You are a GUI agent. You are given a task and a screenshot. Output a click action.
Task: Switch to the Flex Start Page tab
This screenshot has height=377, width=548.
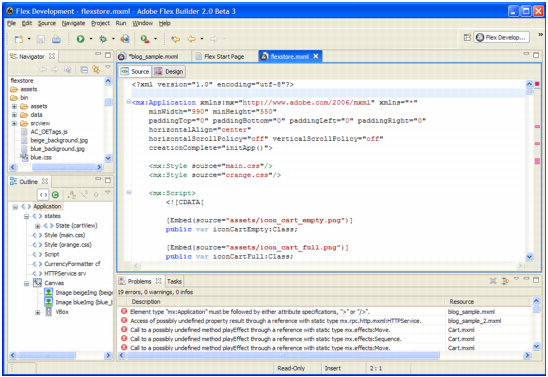pos(224,56)
